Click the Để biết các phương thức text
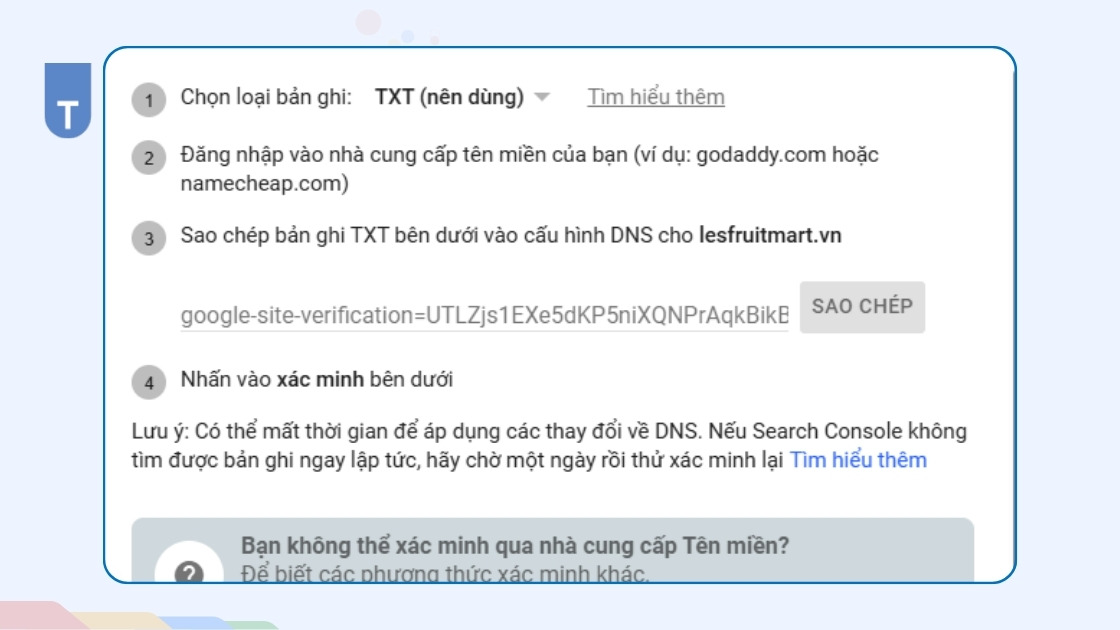Image resolution: width=1120 pixels, height=630 pixels. click(445, 574)
